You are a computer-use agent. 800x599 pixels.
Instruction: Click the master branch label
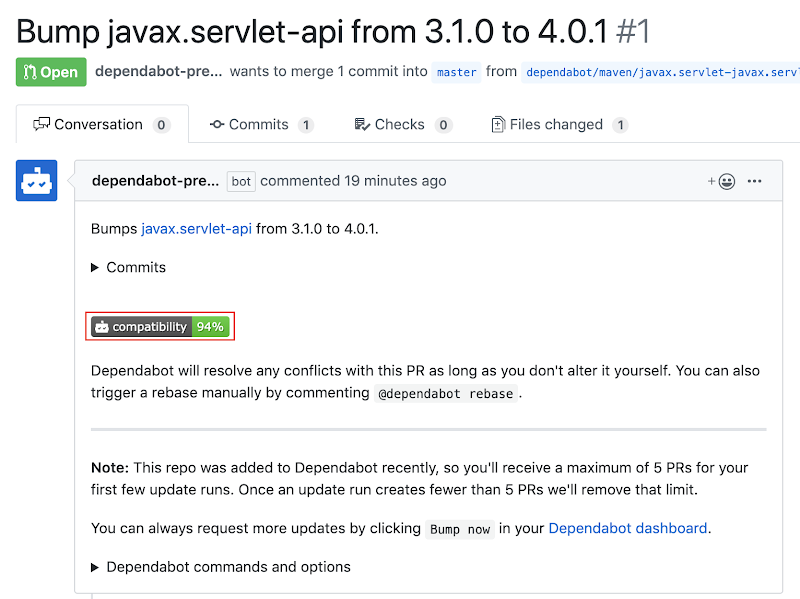[457, 72]
